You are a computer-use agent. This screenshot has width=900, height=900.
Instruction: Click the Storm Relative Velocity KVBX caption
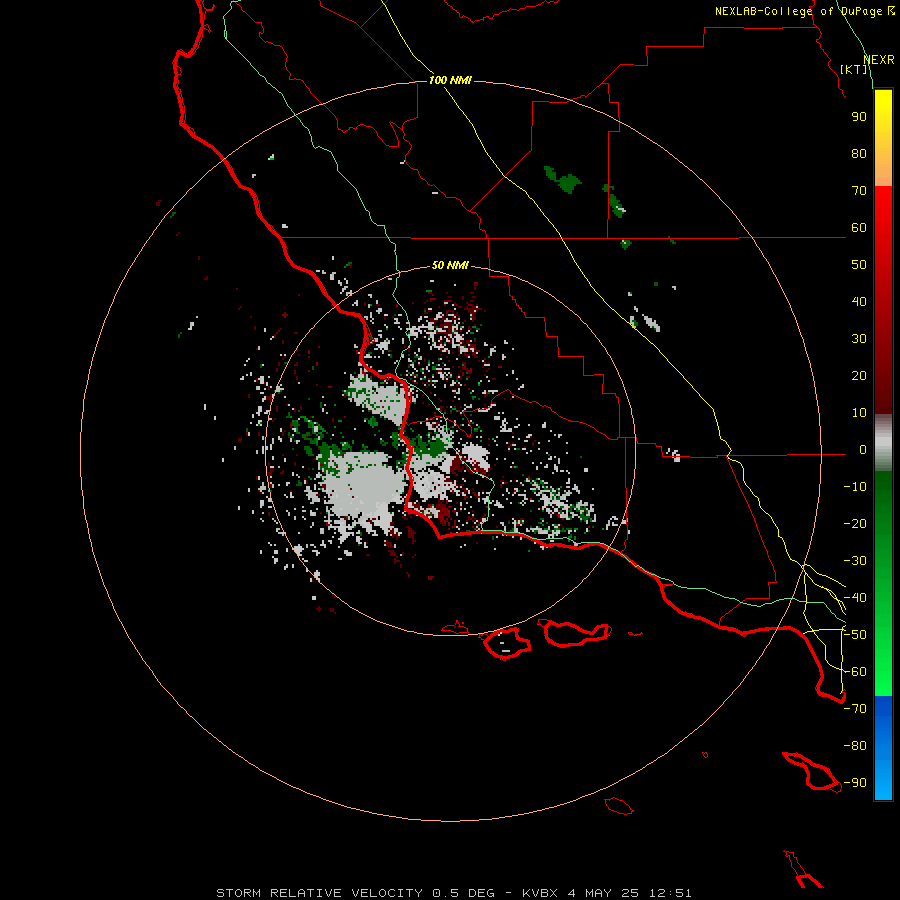click(453, 893)
